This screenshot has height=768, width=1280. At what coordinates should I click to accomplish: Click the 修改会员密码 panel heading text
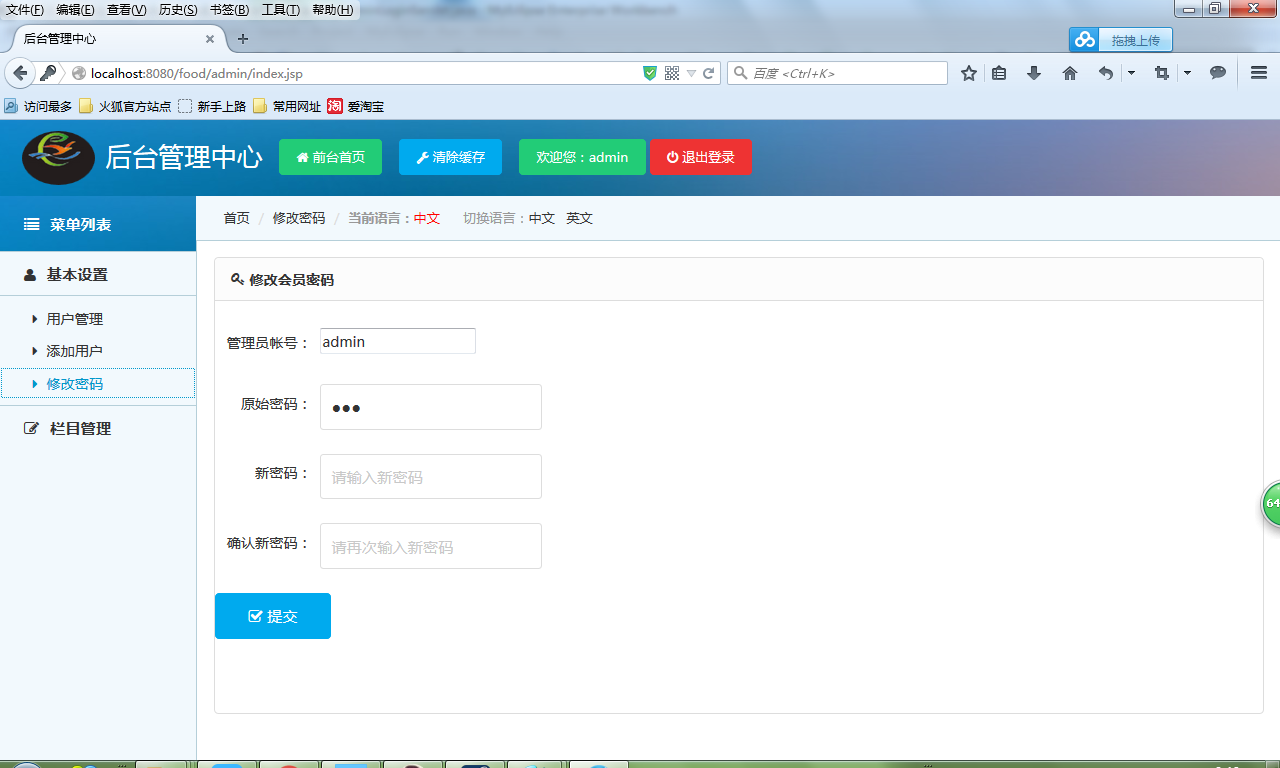[x=291, y=280]
